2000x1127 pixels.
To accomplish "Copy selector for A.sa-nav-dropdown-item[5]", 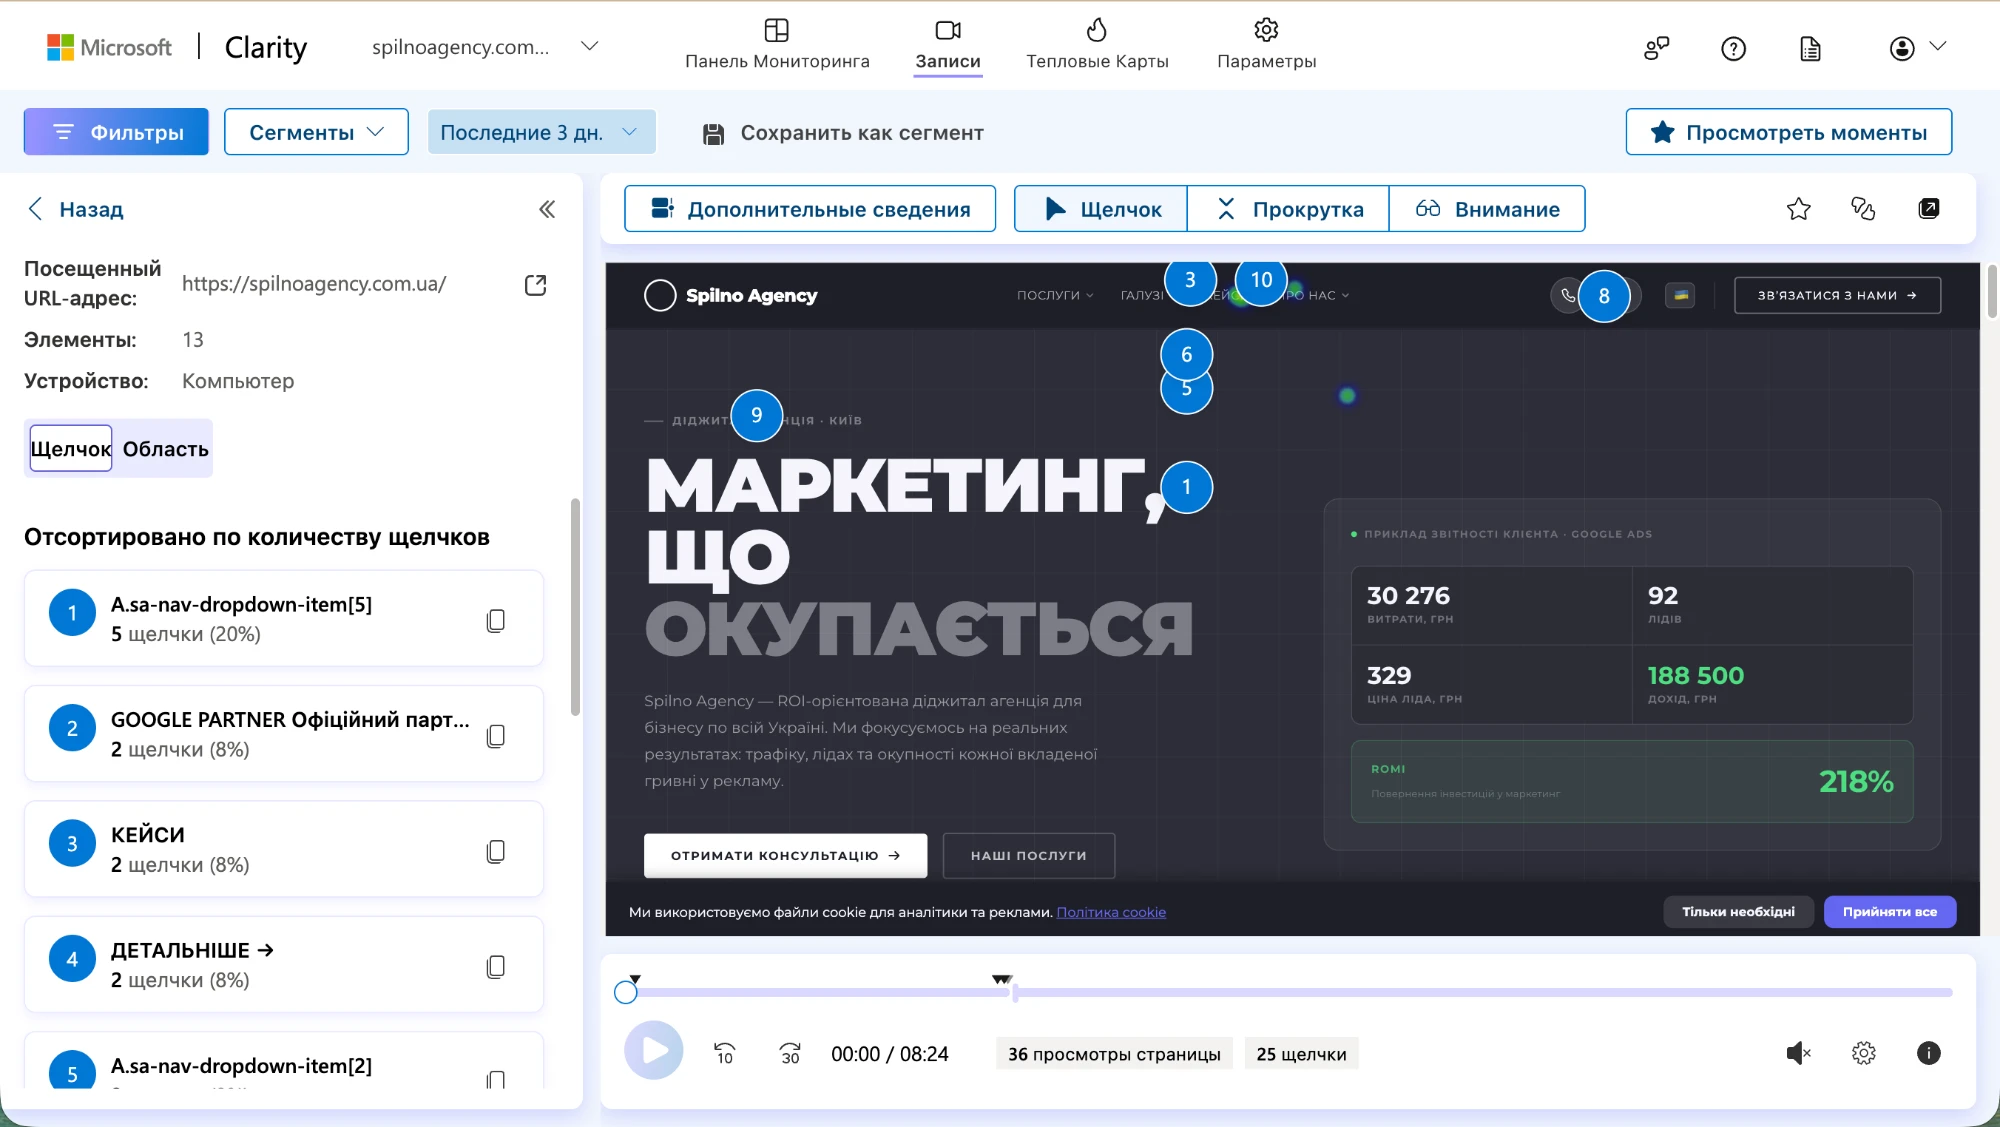I will pyautogui.click(x=496, y=620).
